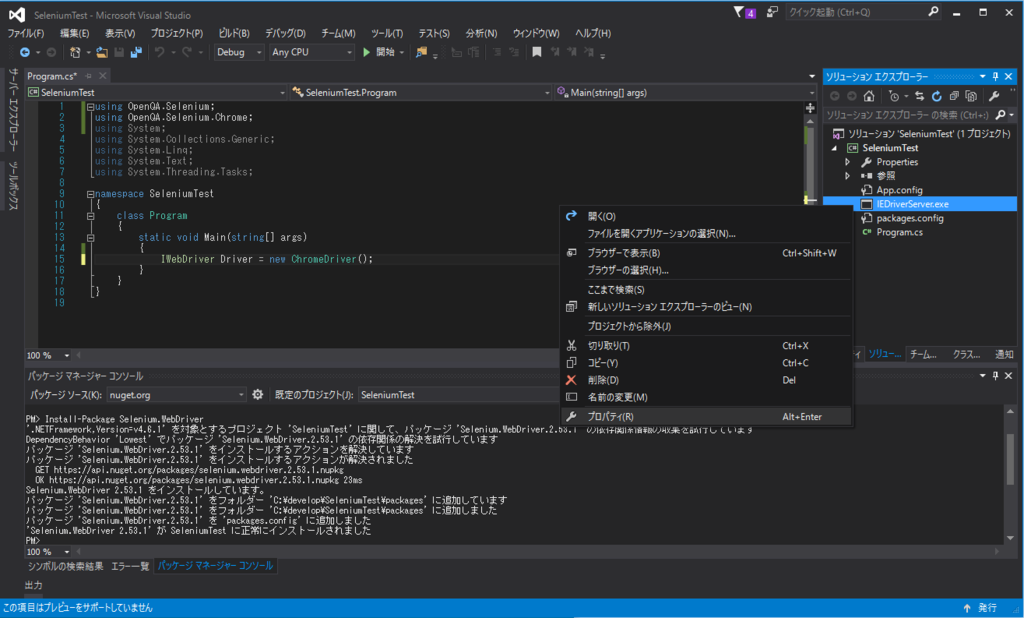Click the Undo toolbar icon
The height and width of the screenshot is (618, 1024).
tap(159, 52)
